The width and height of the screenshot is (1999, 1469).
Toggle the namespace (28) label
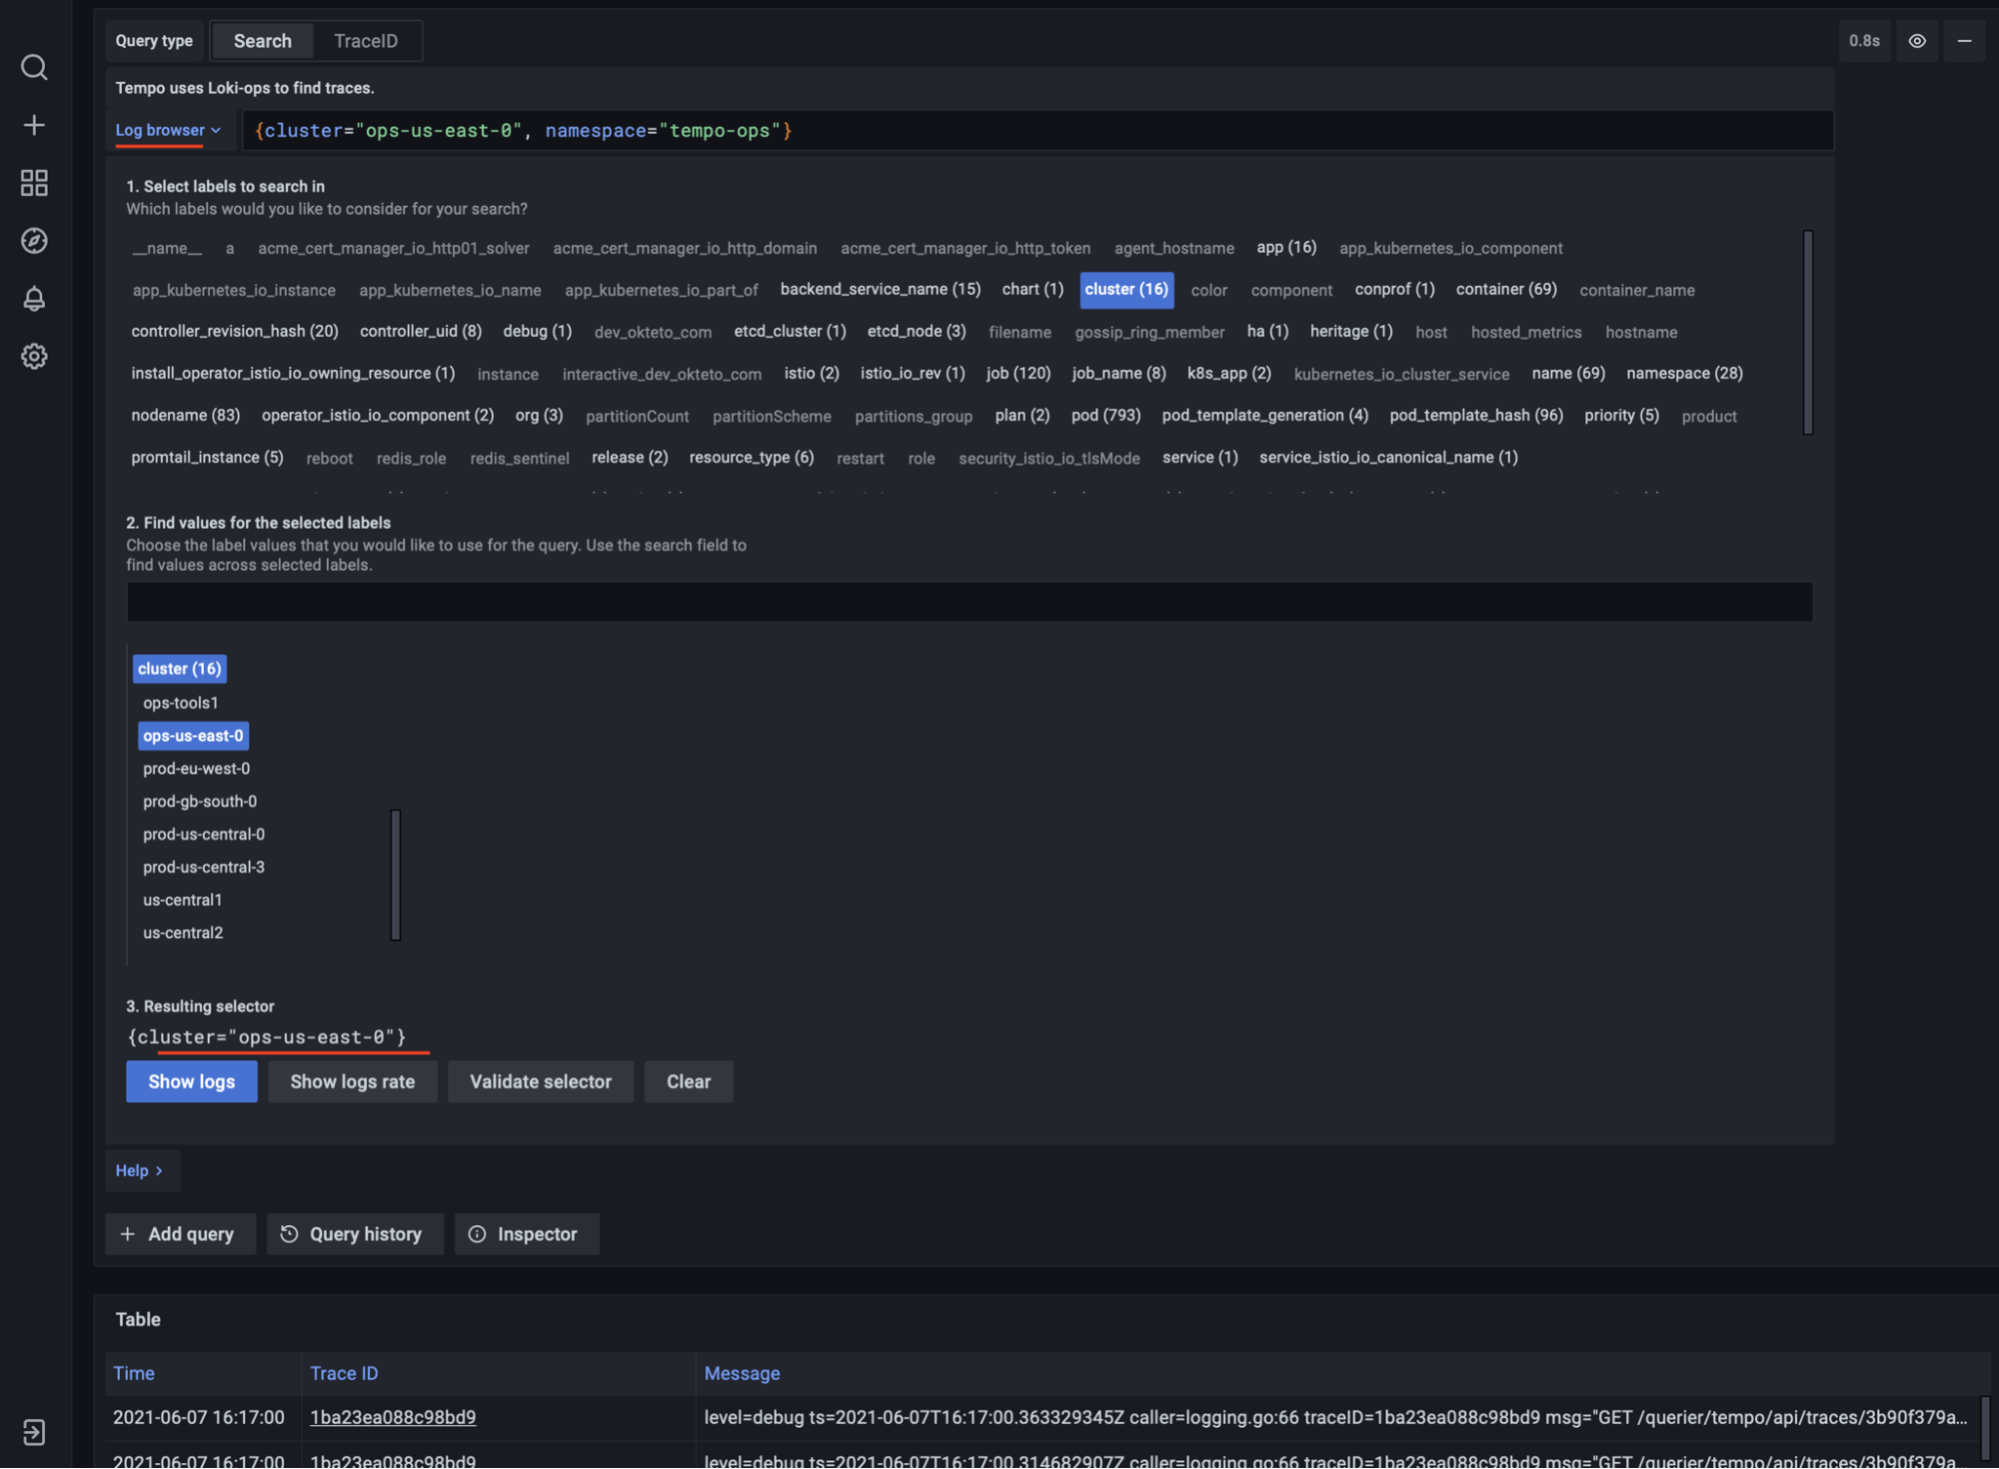coord(1684,373)
